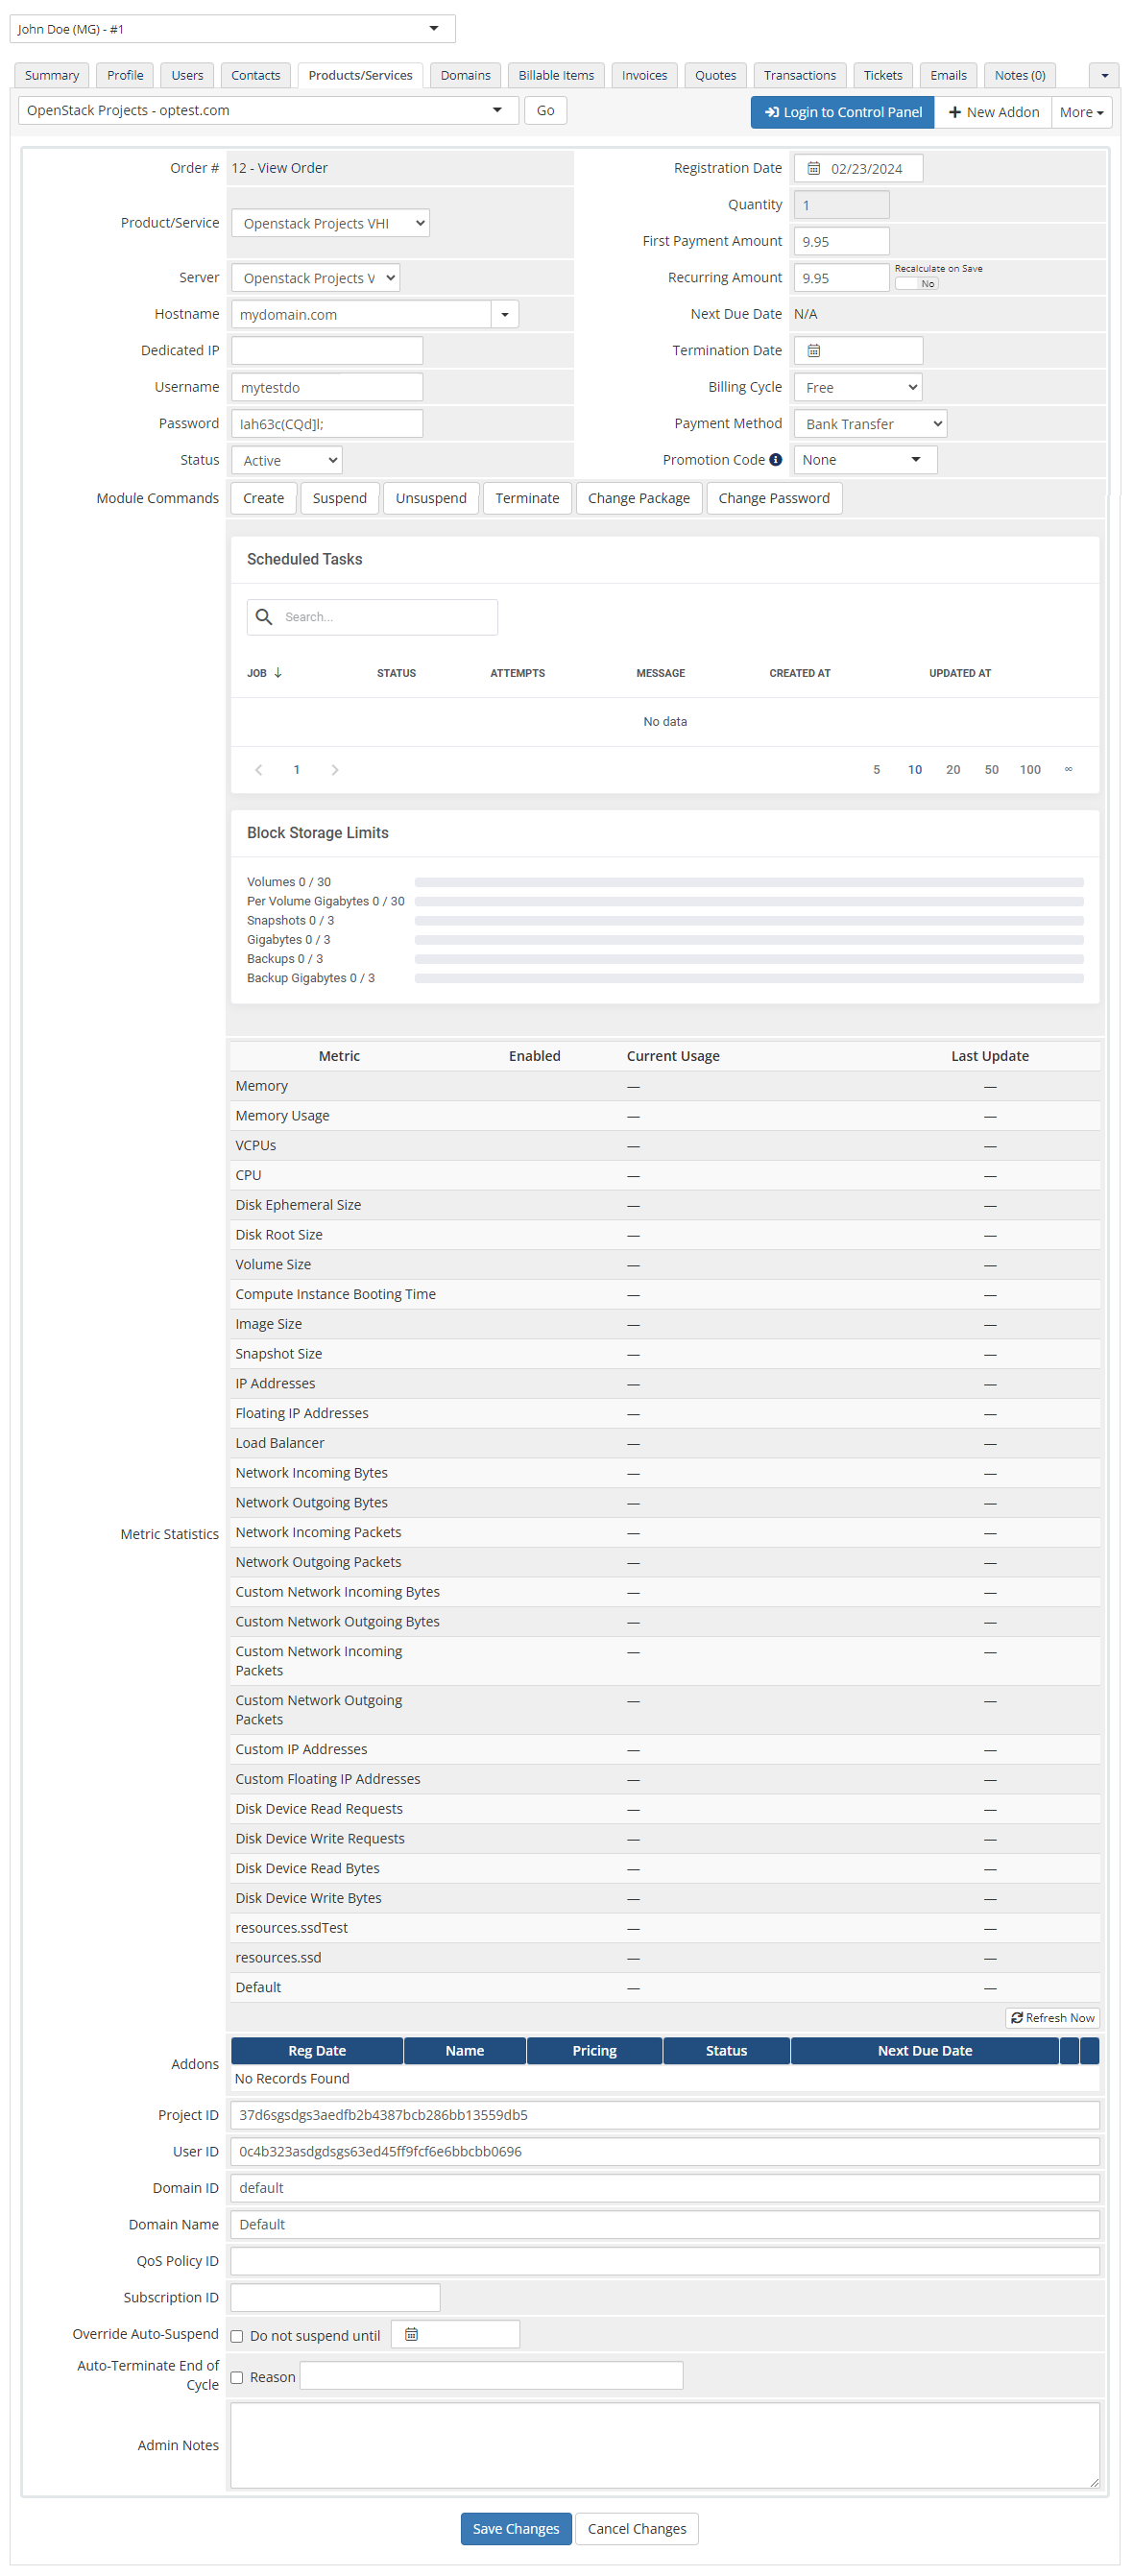
Task: Open the Transactions tab
Action: tap(800, 75)
